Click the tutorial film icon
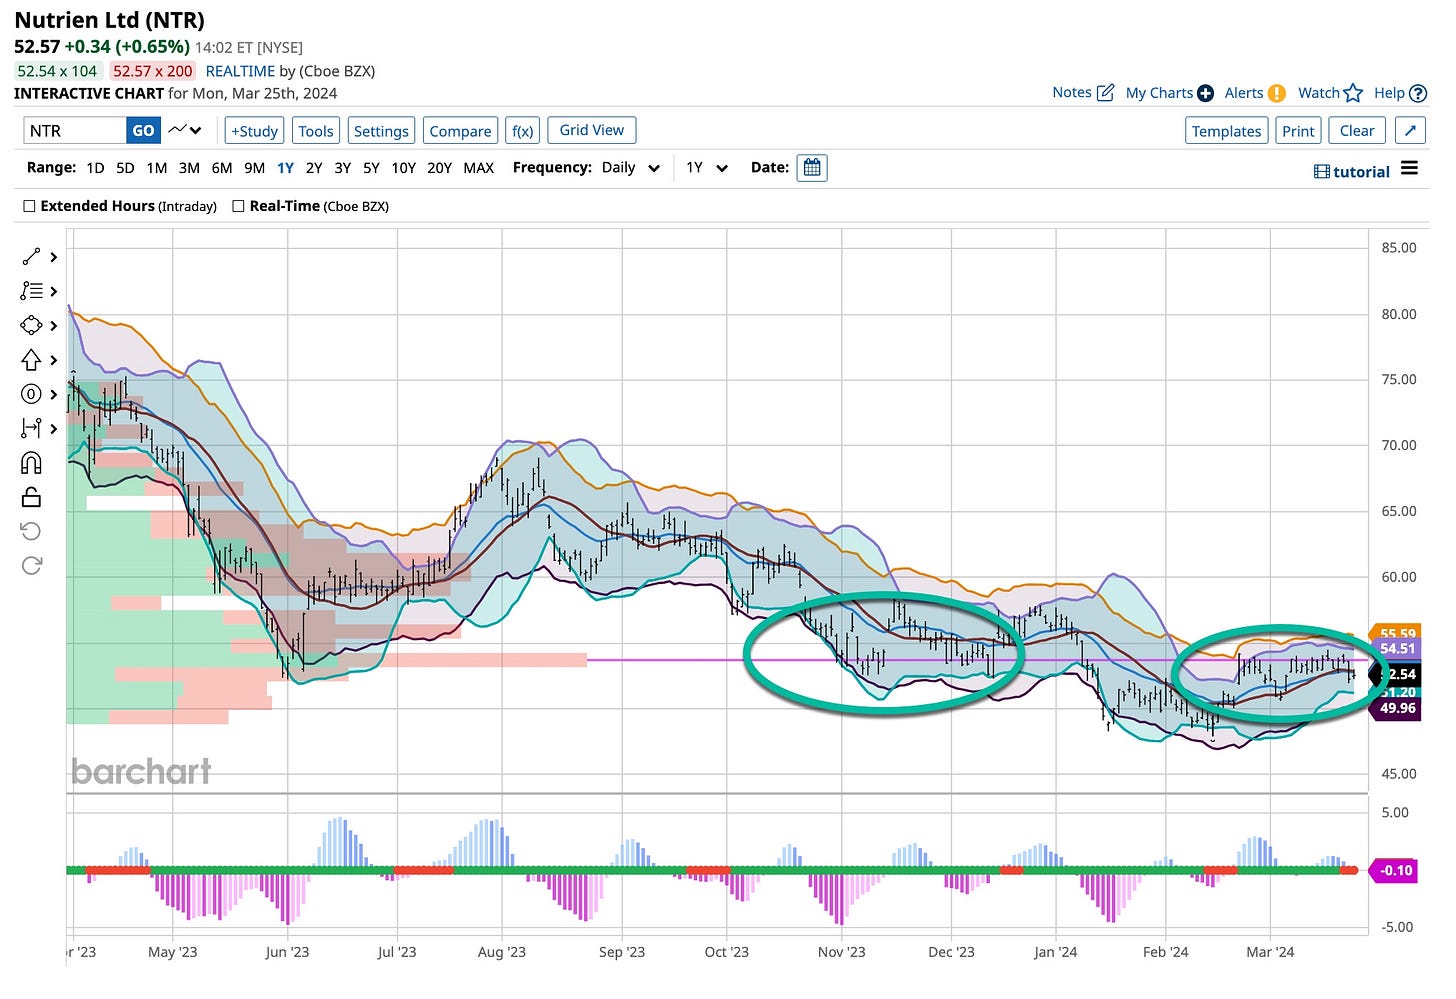 (x=1322, y=172)
